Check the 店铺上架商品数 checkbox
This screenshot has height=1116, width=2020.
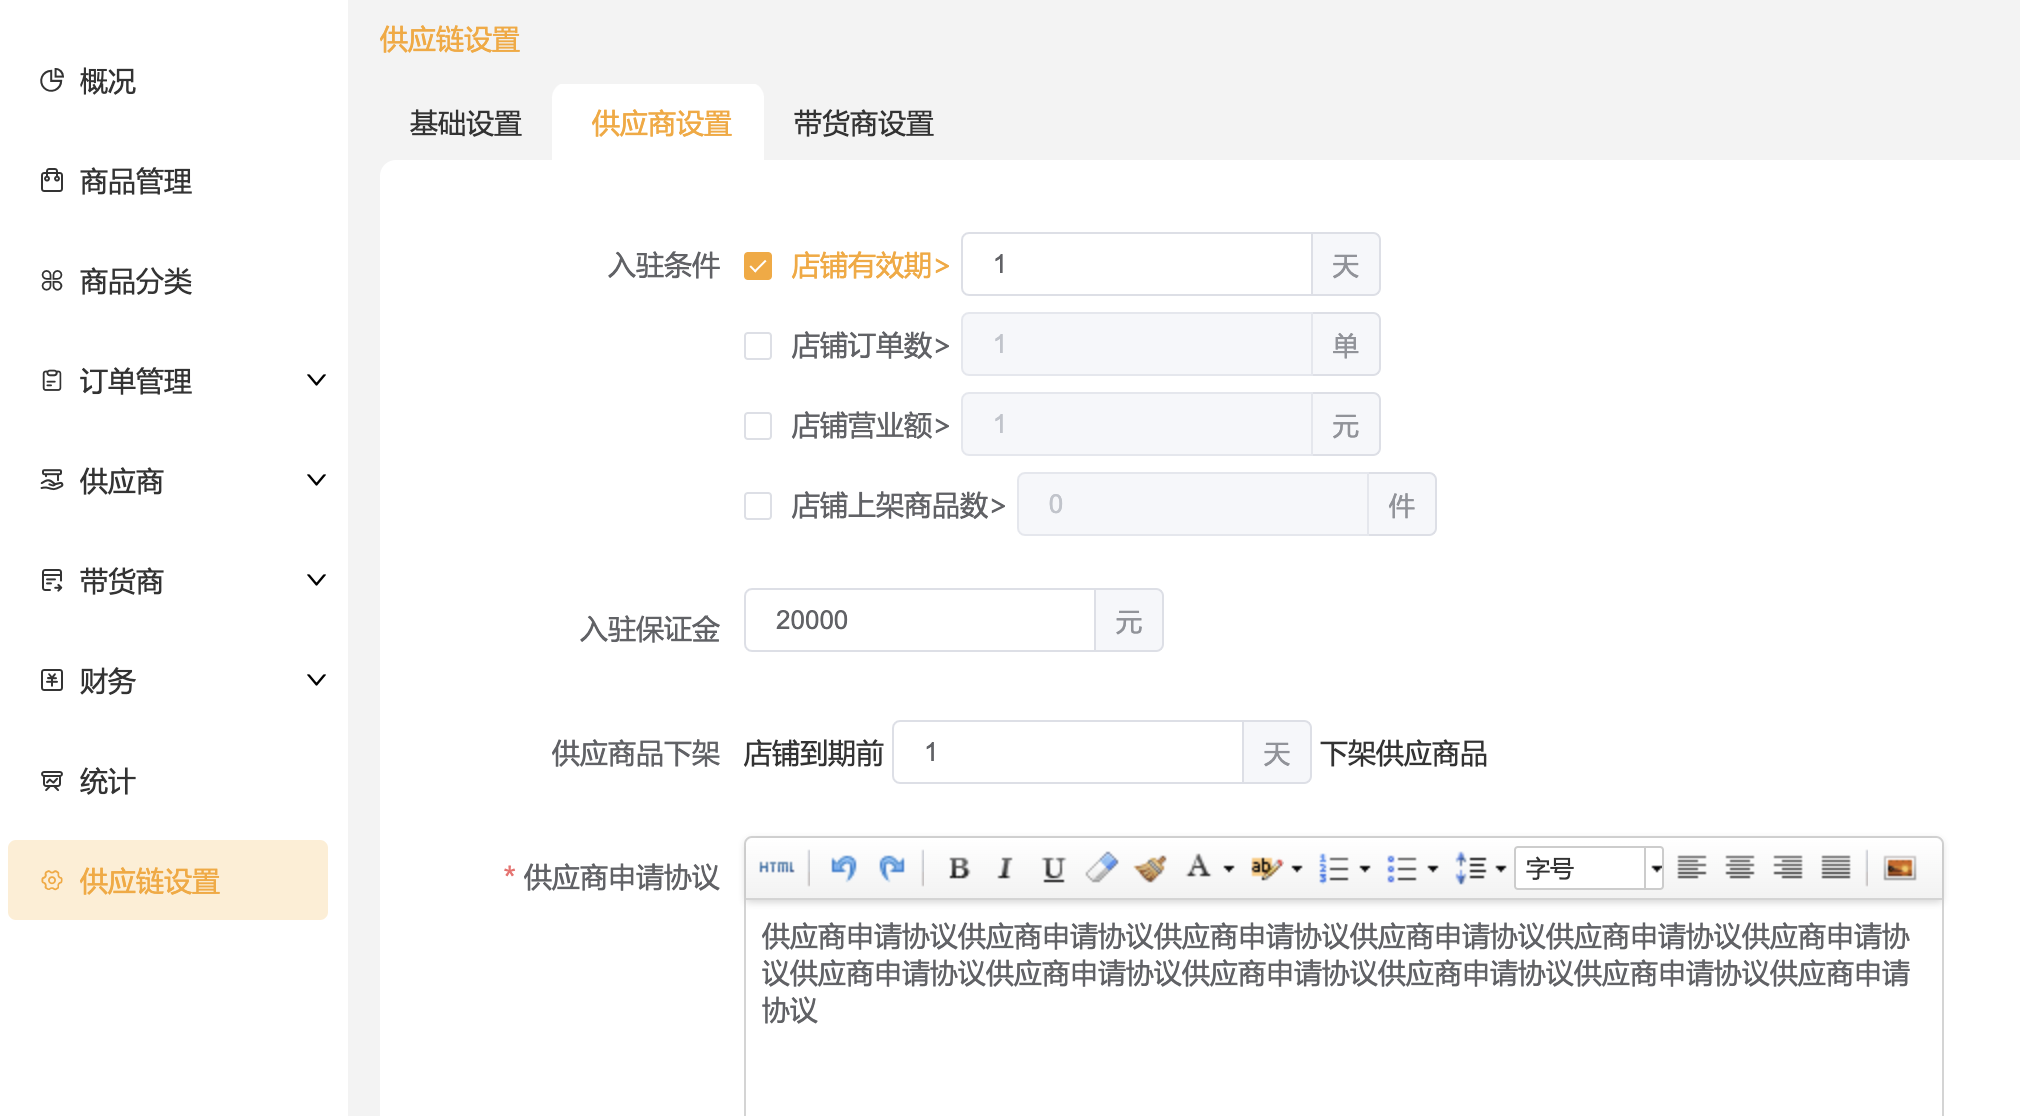[758, 506]
